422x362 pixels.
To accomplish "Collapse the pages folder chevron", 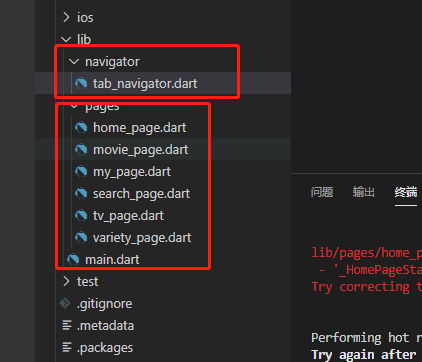I will (x=74, y=106).
